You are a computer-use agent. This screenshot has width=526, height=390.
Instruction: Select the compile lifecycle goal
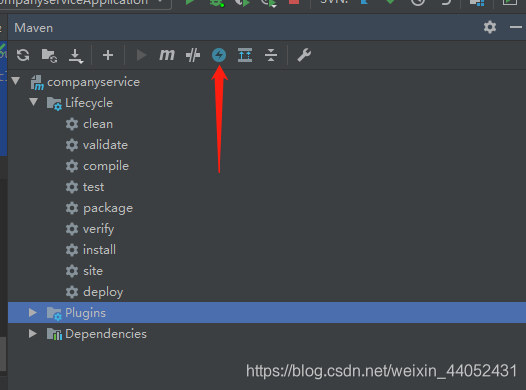pyautogui.click(x=106, y=166)
